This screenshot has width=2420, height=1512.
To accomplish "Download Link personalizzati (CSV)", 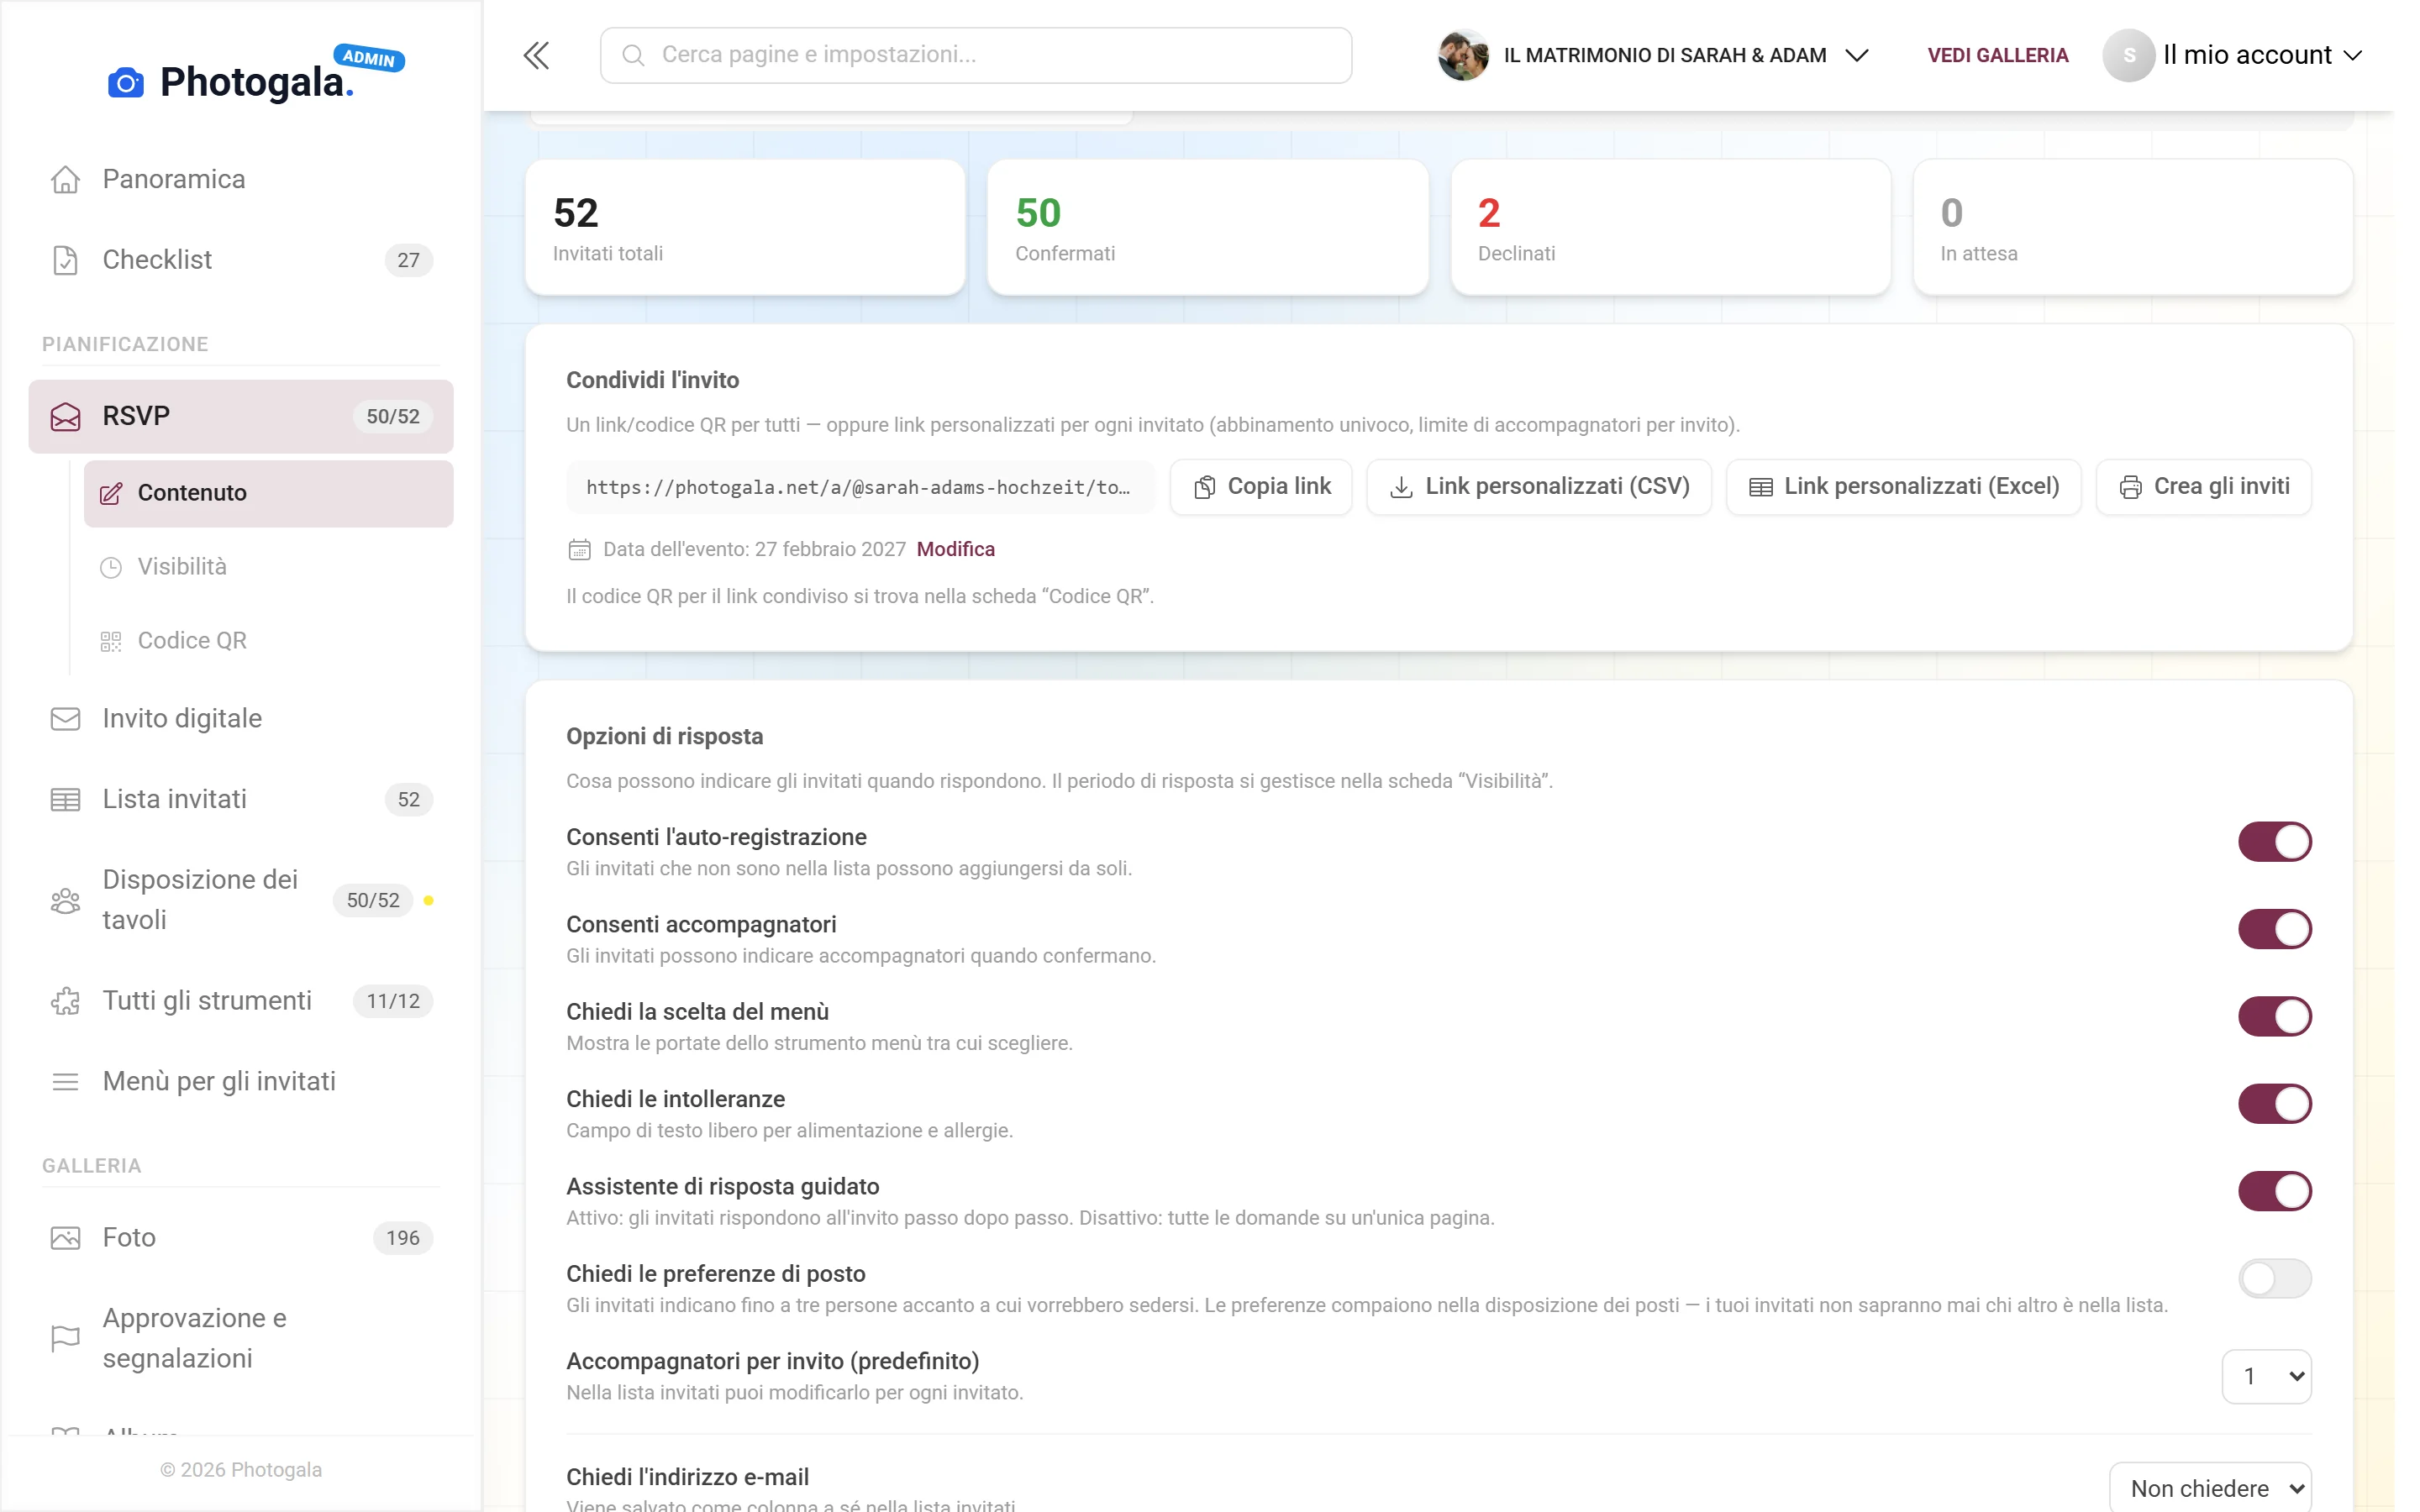I will pyautogui.click(x=1539, y=487).
